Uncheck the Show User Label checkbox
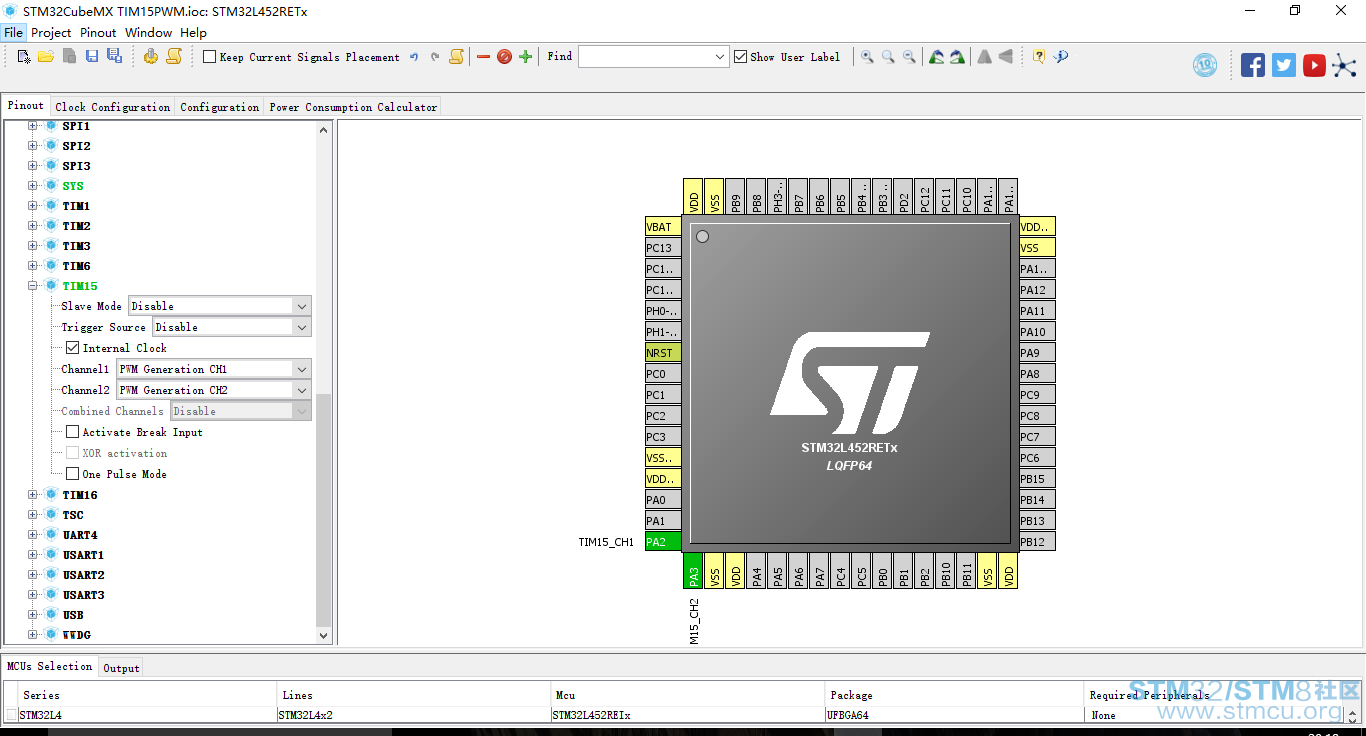The width and height of the screenshot is (1366, 736). pyautogui.click(x=740, y=57)
